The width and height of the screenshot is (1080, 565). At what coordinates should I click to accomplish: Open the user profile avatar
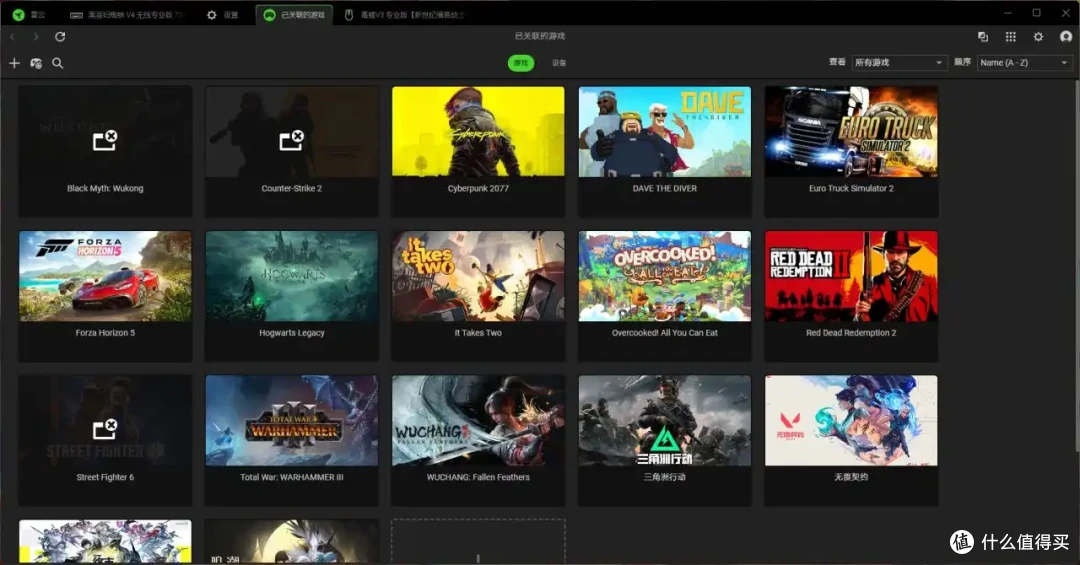click(1066, 37)
